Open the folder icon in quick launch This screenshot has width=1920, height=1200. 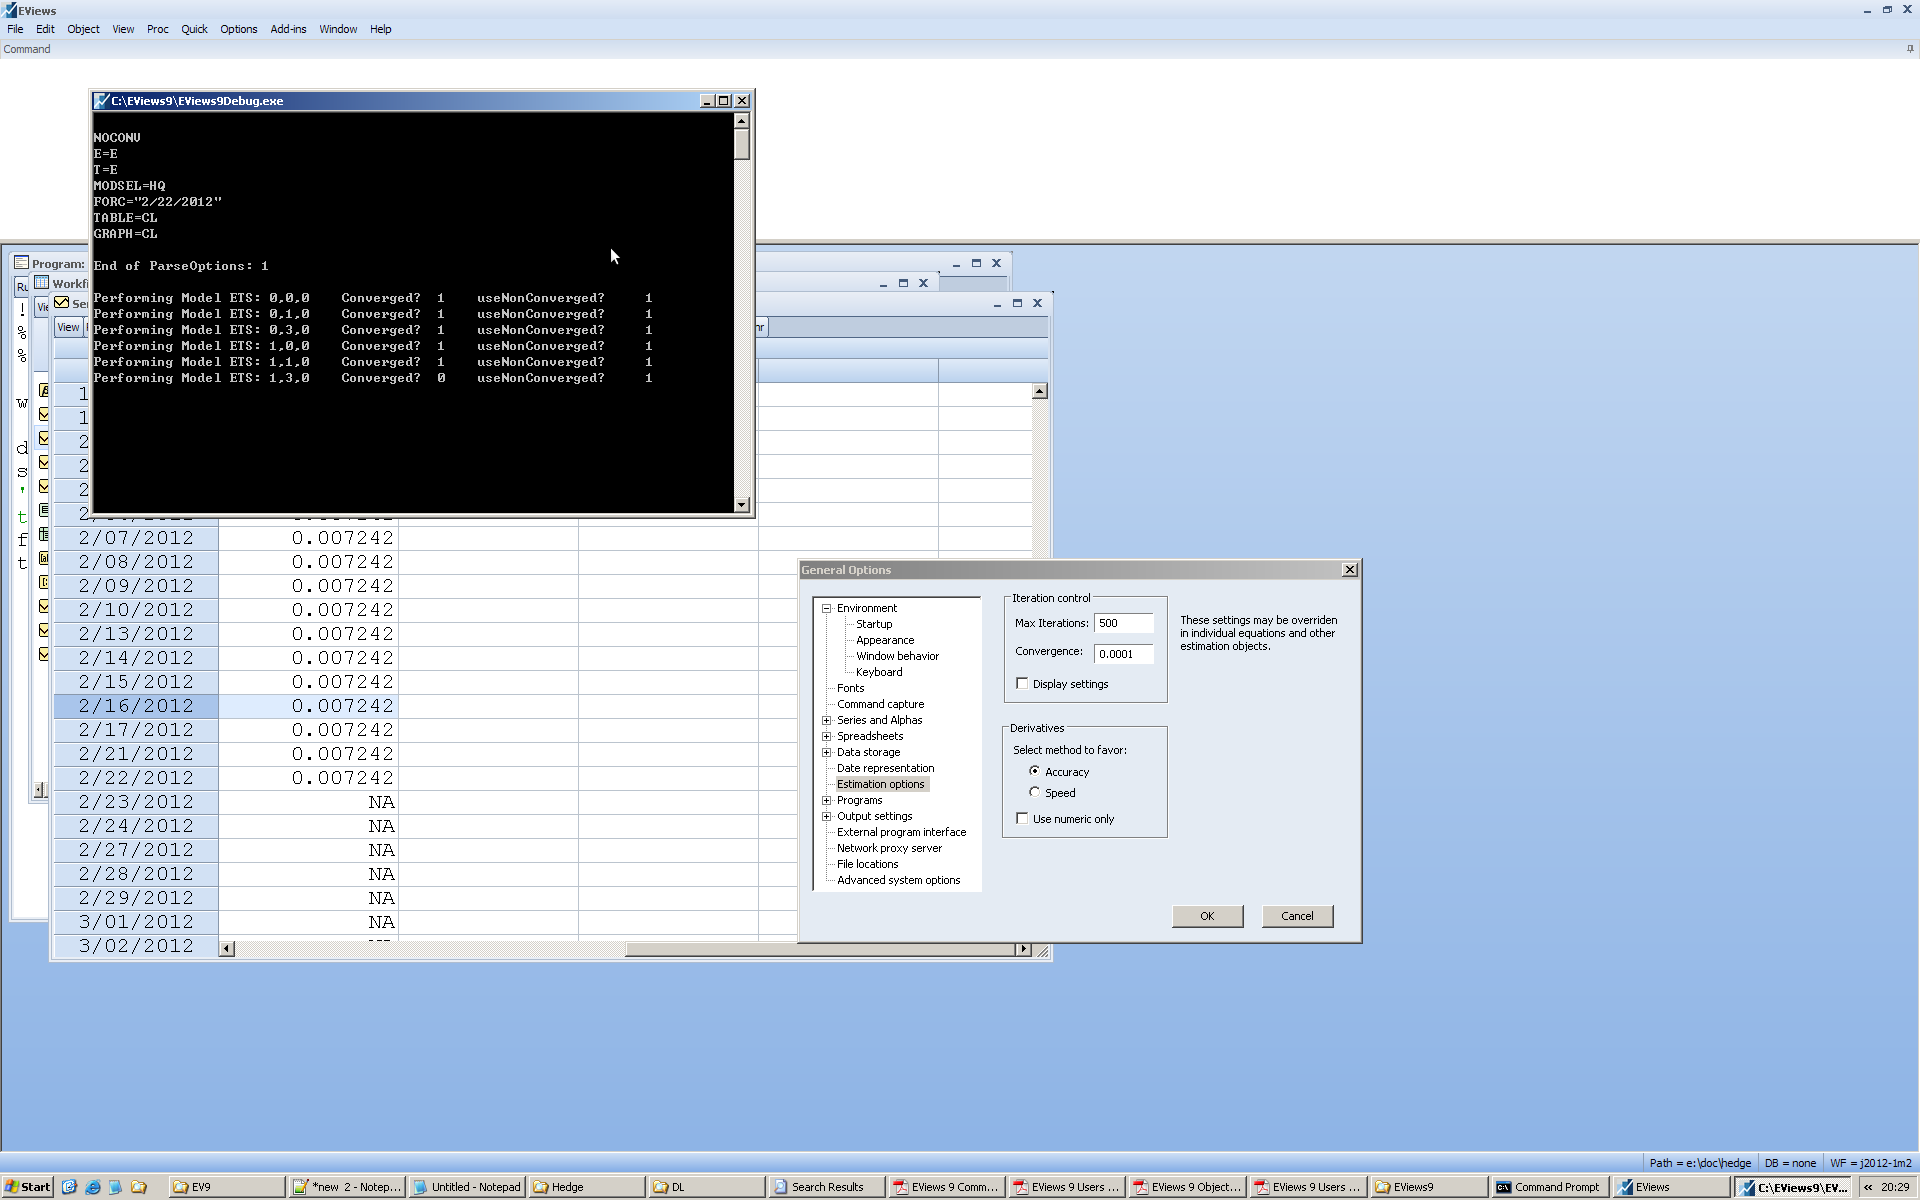(x=139, y=1187)
